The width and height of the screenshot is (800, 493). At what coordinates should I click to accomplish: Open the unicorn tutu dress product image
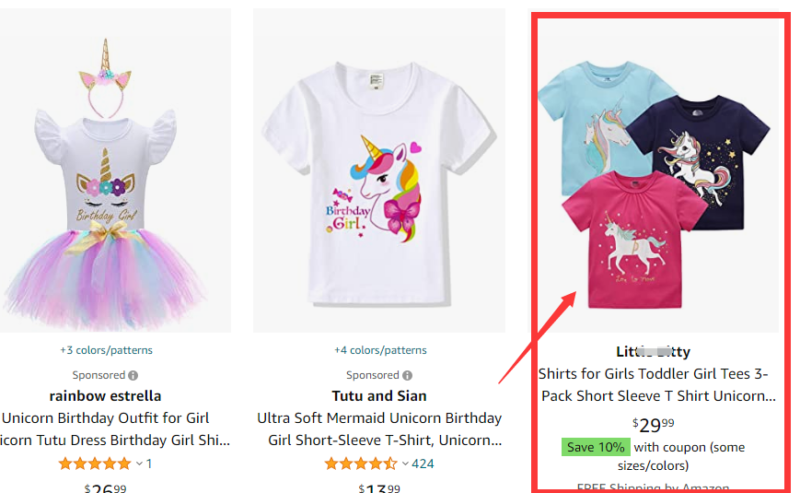[x=115, y=170]
